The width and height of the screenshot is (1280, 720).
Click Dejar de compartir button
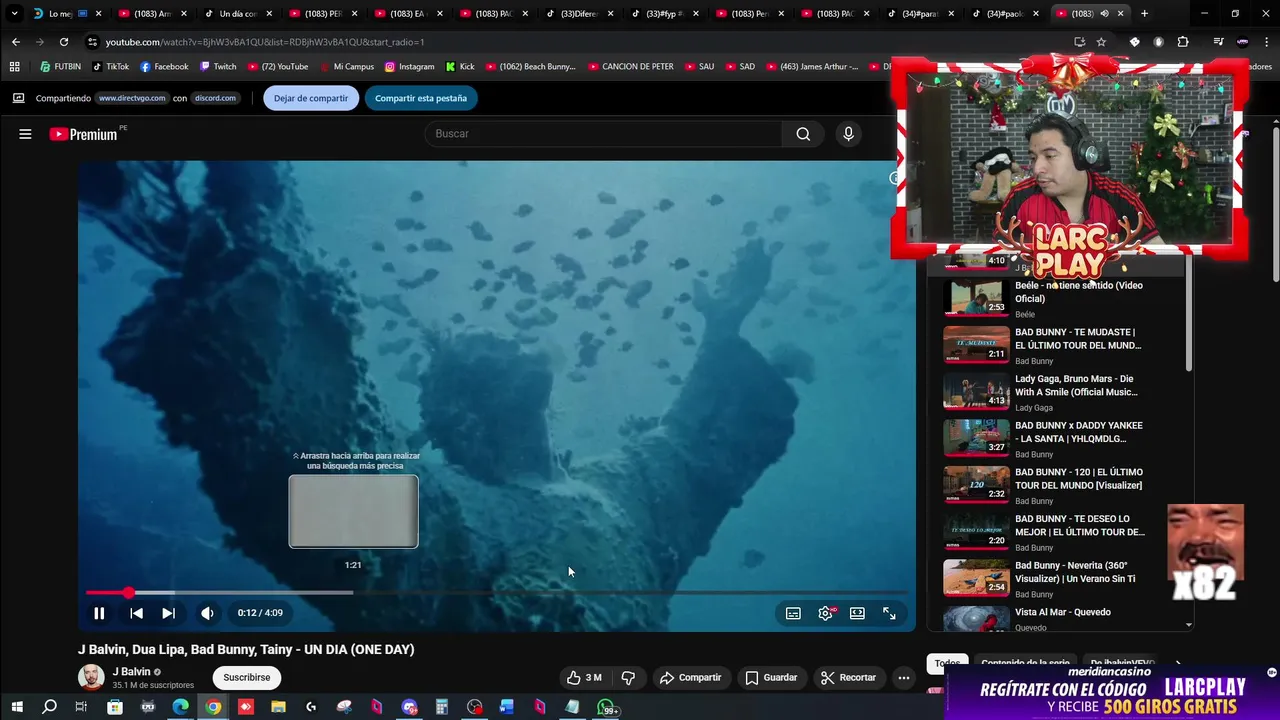click(x=311, y=98)
